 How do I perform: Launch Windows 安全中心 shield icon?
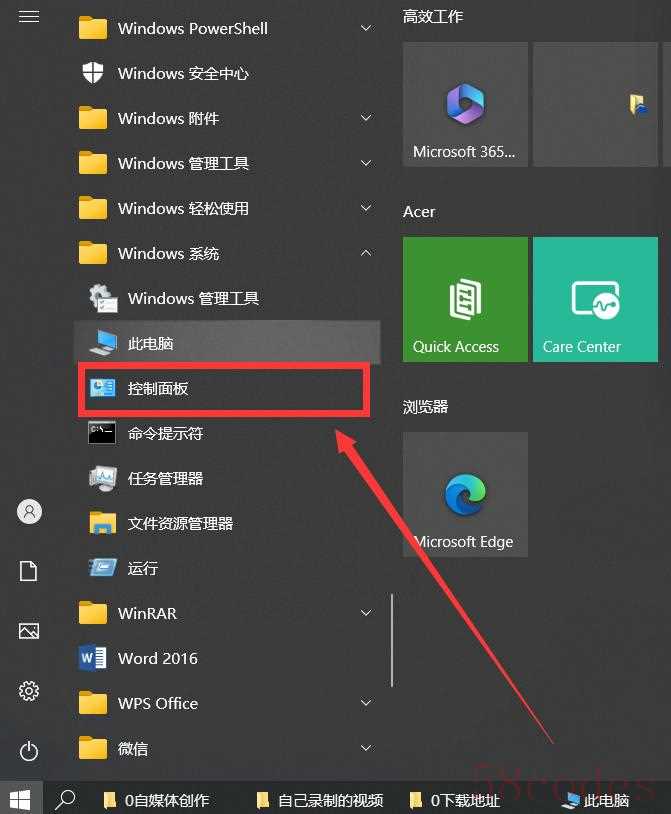[x=93, y=73]
